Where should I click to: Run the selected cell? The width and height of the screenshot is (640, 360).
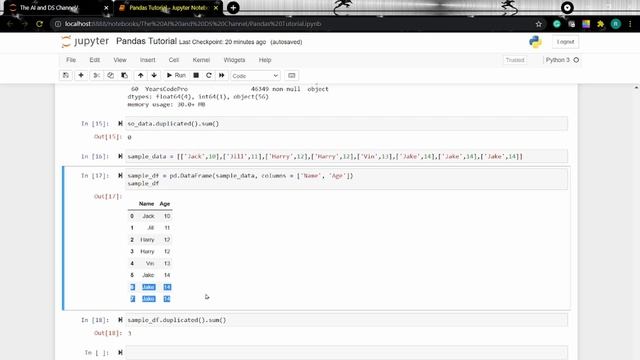176,76
